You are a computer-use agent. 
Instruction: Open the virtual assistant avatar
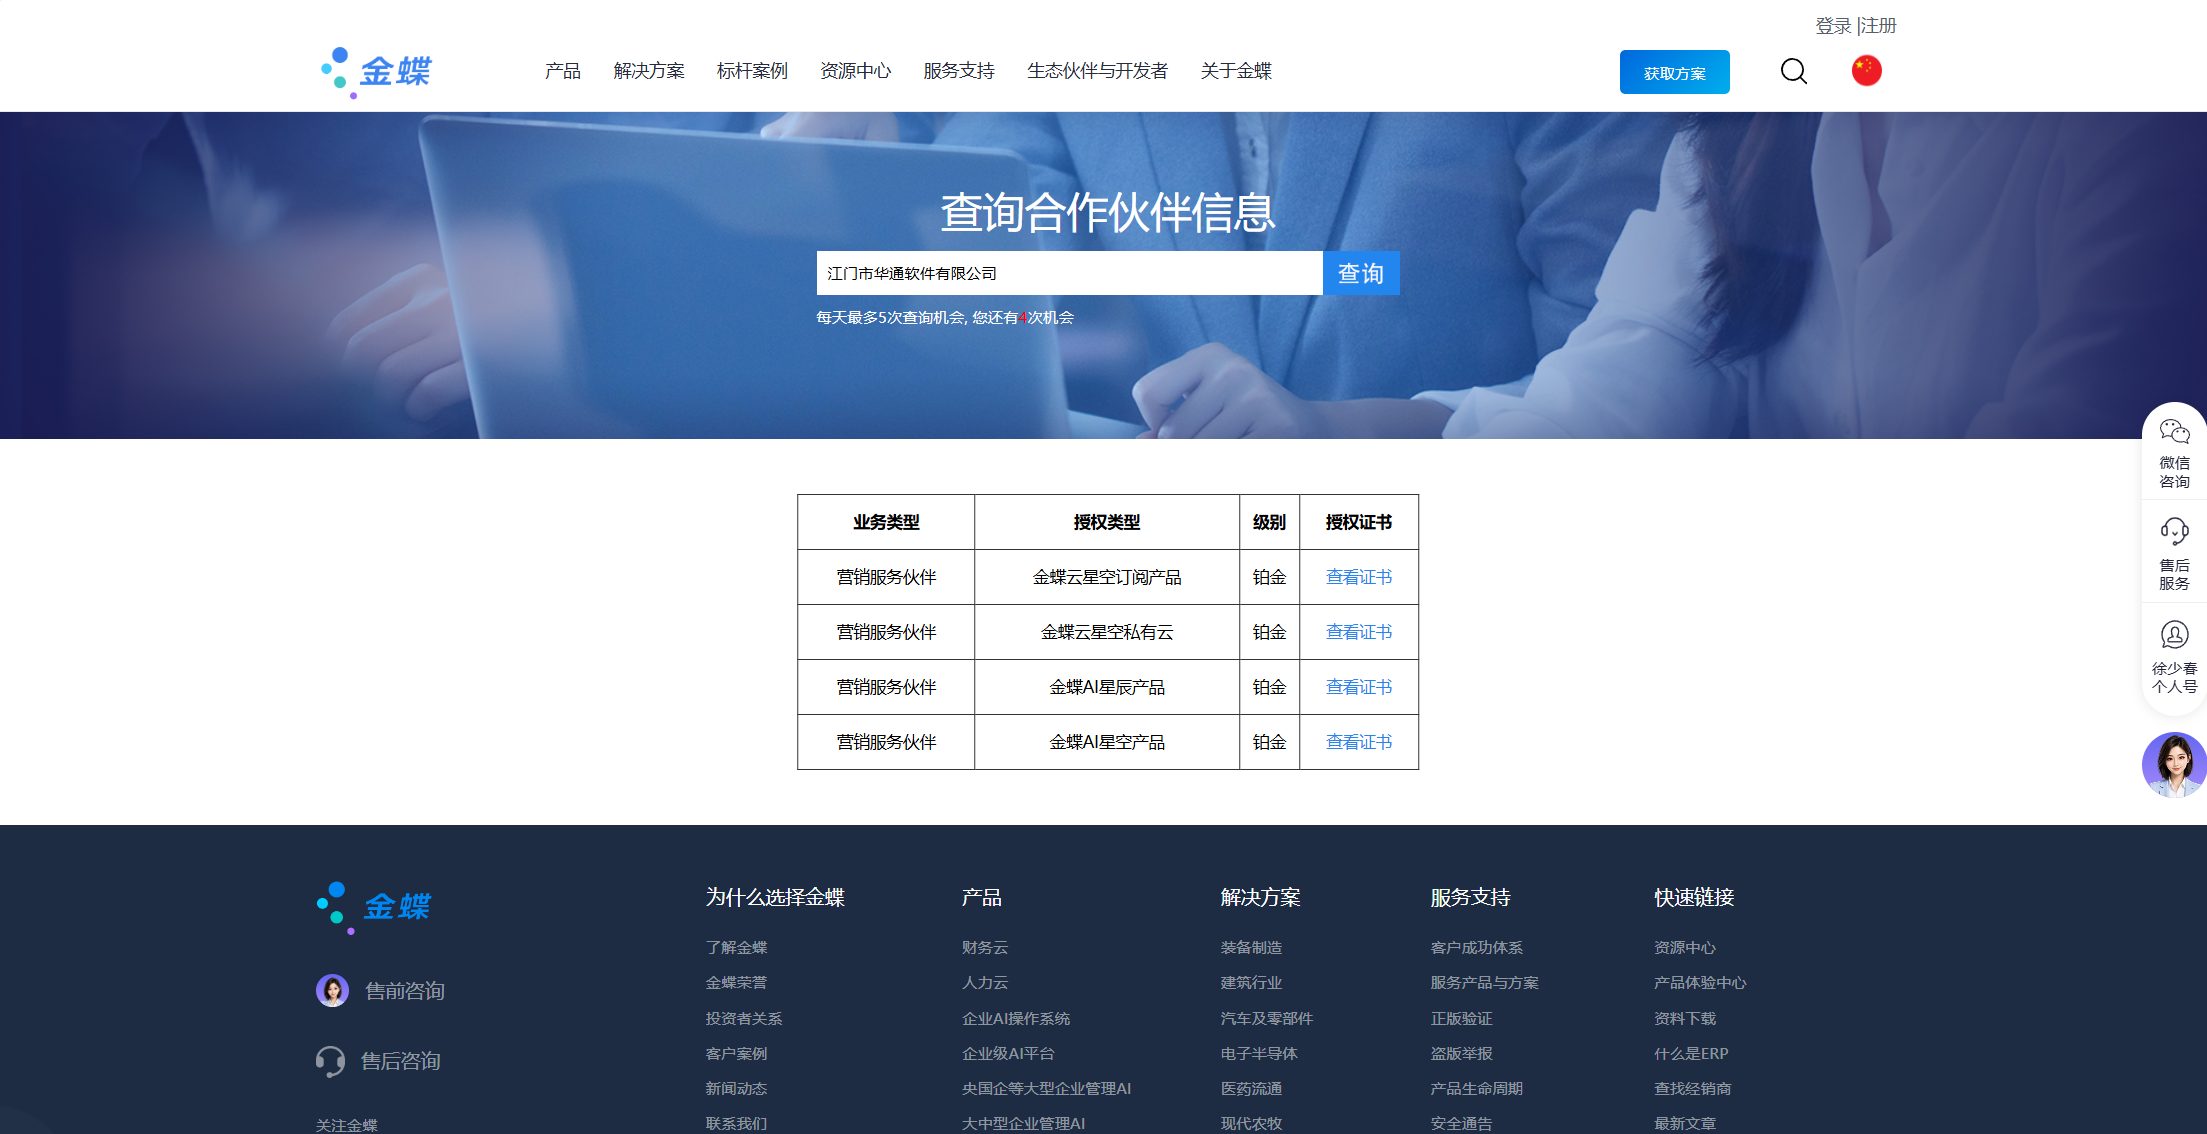2174,765
